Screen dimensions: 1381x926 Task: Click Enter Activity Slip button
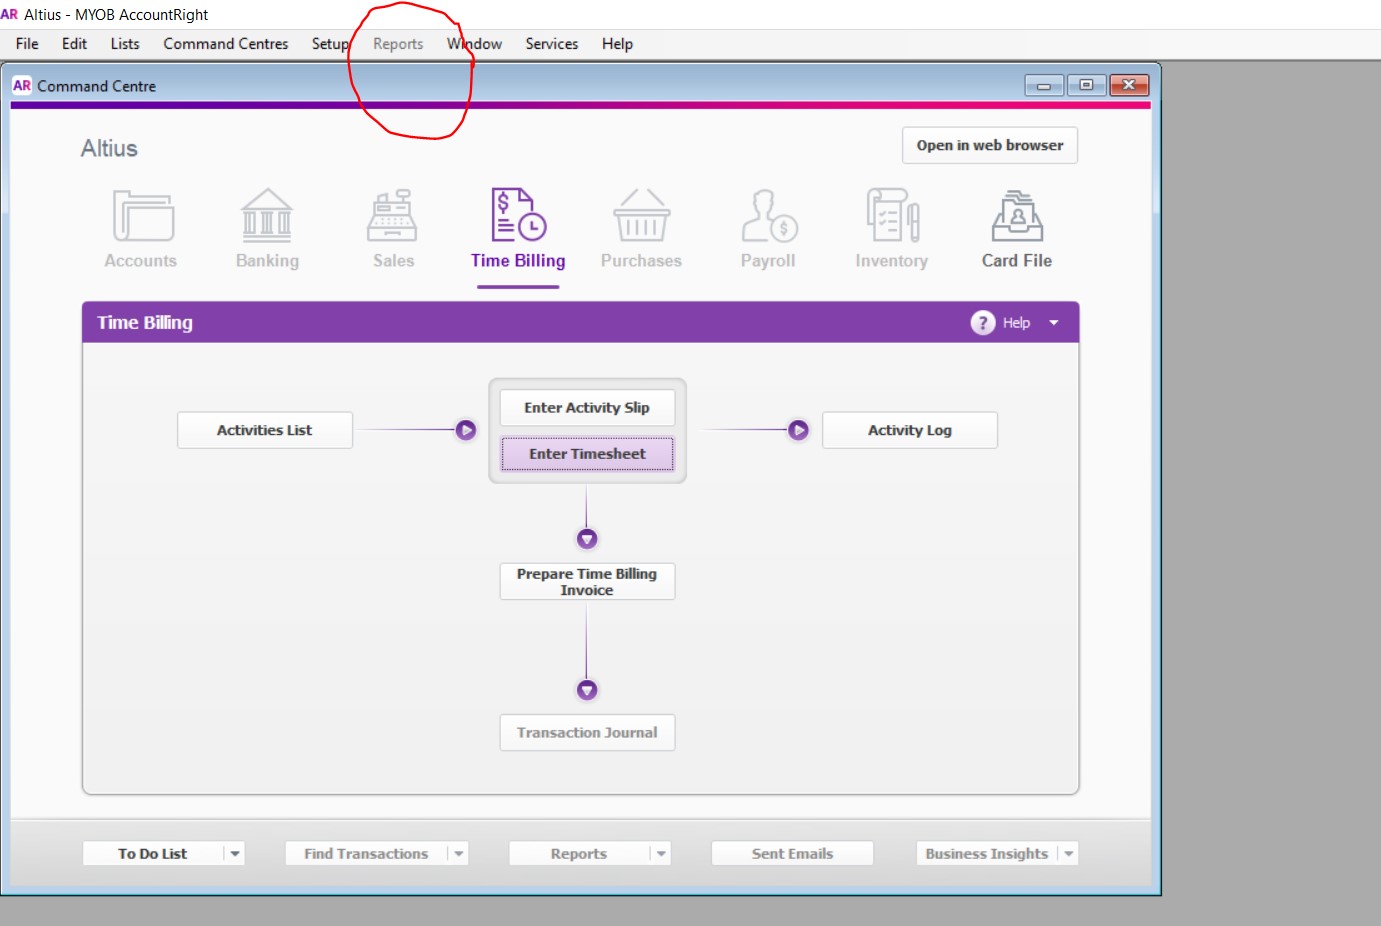[x=587, y=408]
